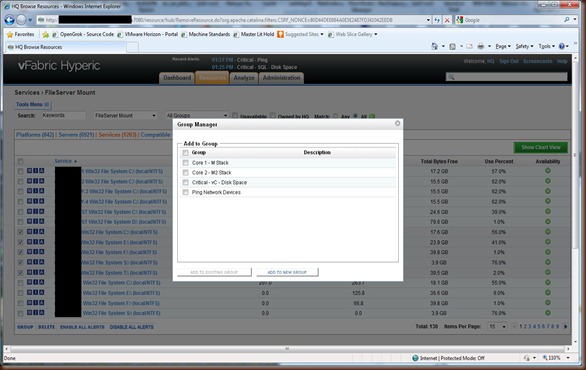Viewport: 586px width, 370px height.
Task: Click availability icon in 36.6 GB row
Action: tap(548, 292)
